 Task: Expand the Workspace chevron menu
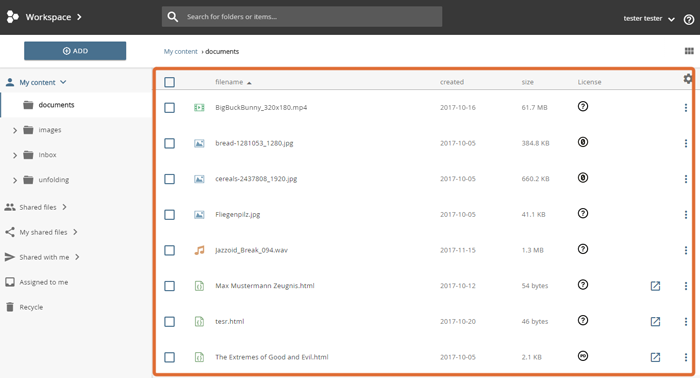79,17
